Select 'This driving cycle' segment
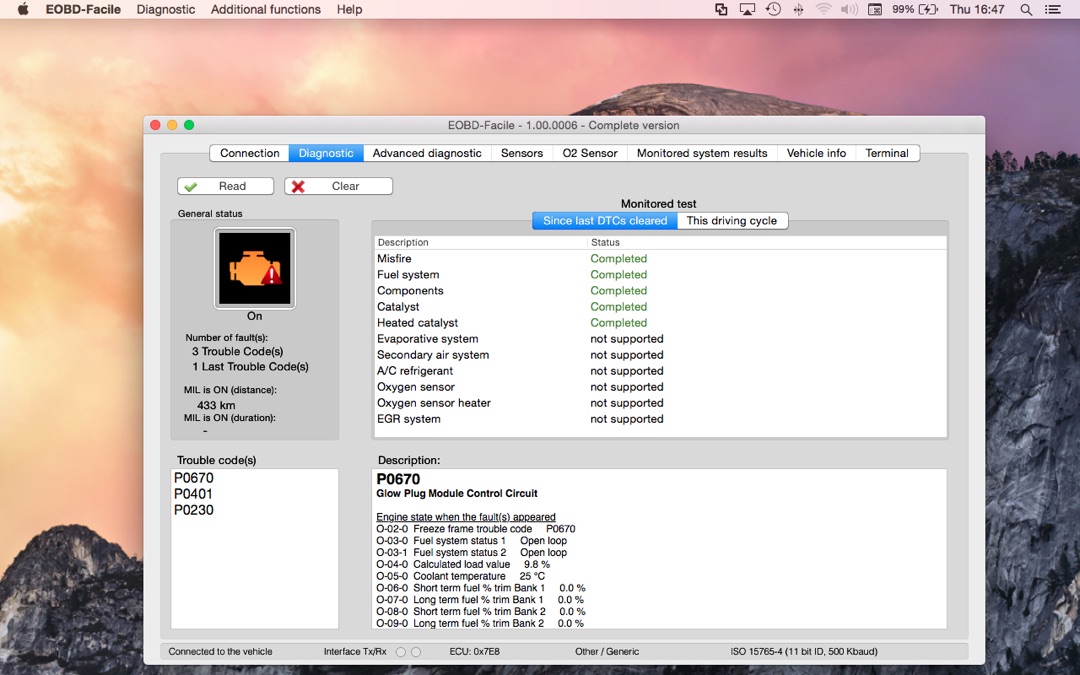 point(731,221)
